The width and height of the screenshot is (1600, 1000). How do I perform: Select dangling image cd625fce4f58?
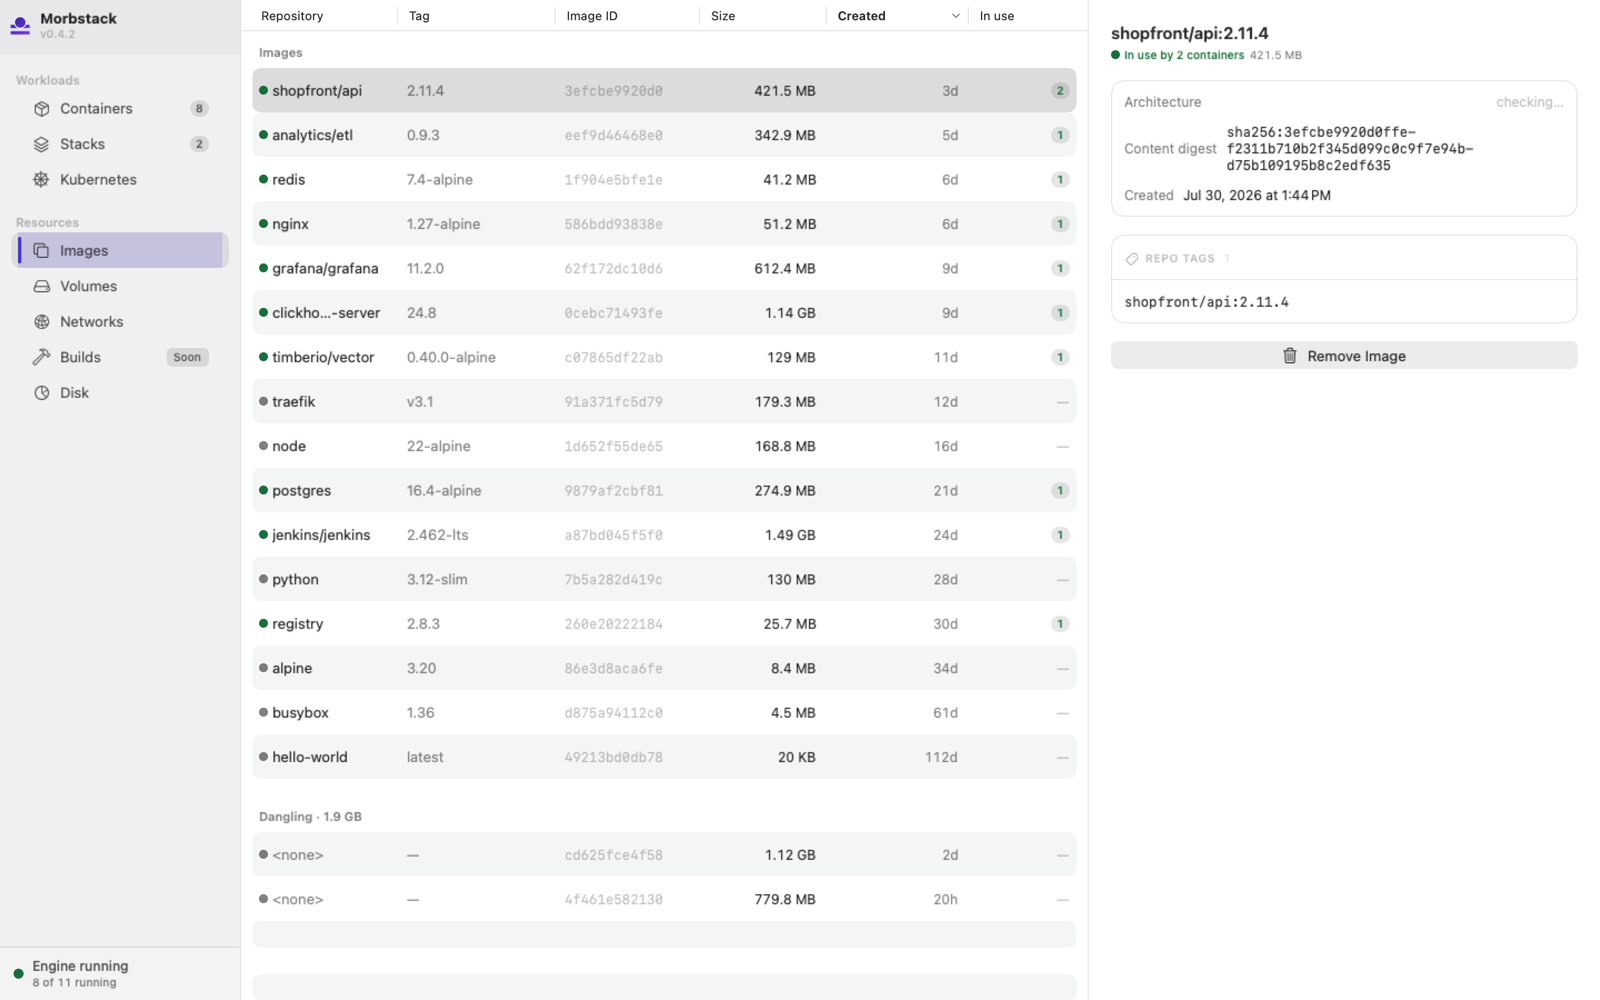pos(664,855)
